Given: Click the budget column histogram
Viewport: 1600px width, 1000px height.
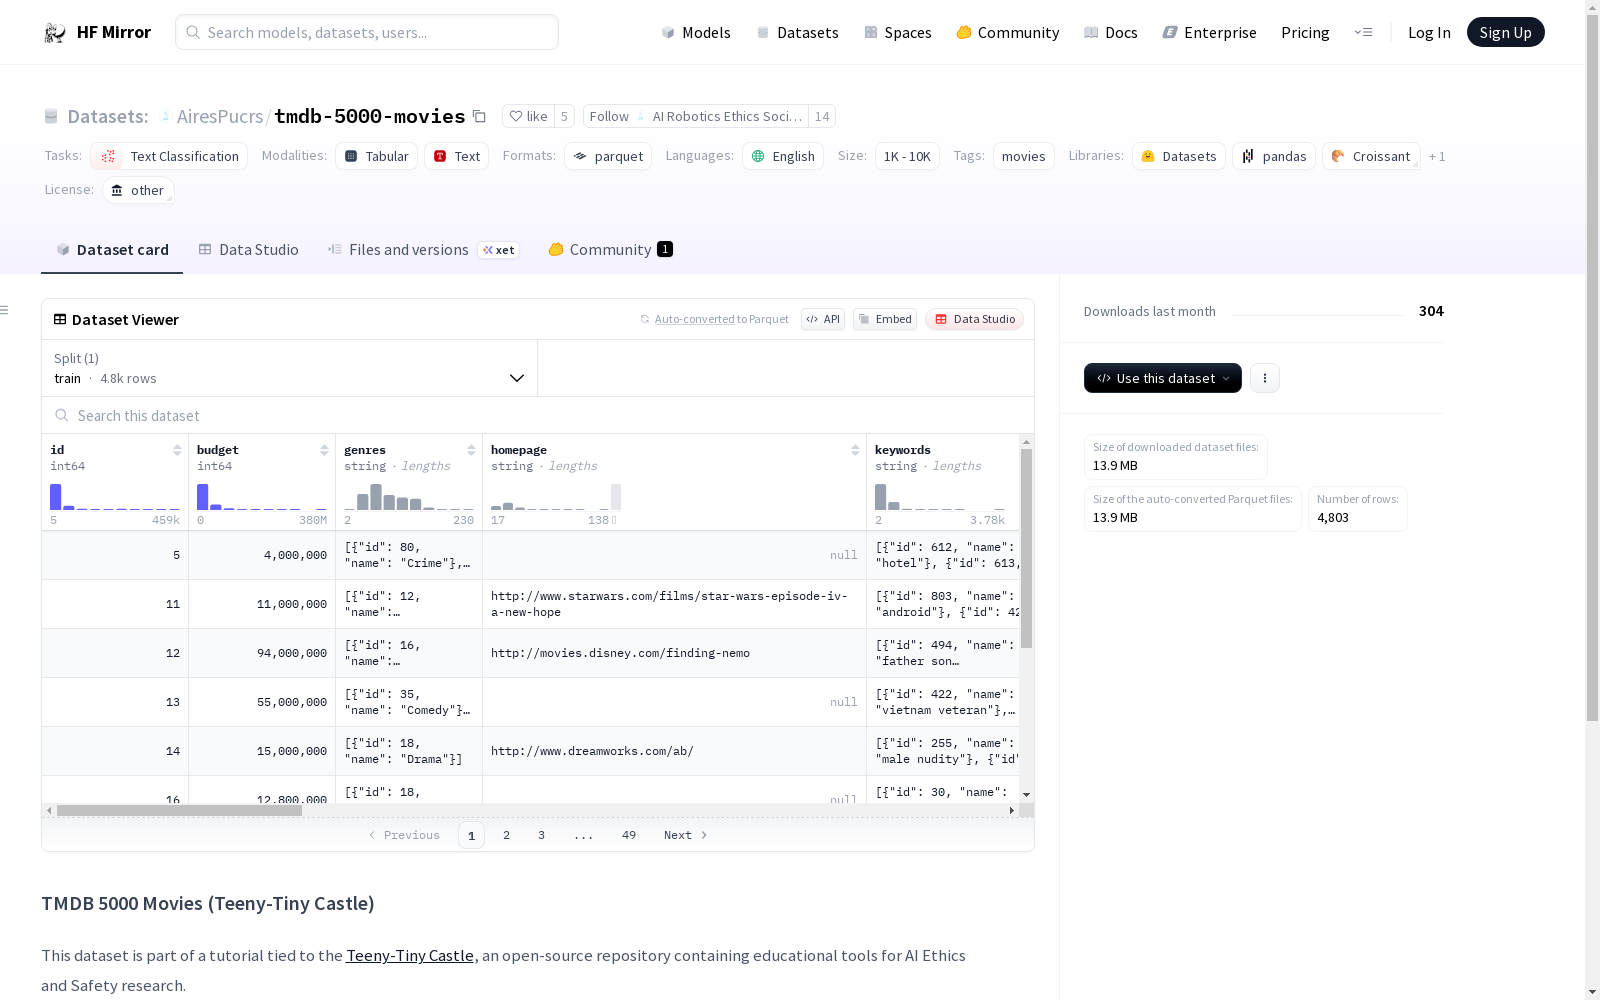Looking at the screenshot, I should coord(262,497).
